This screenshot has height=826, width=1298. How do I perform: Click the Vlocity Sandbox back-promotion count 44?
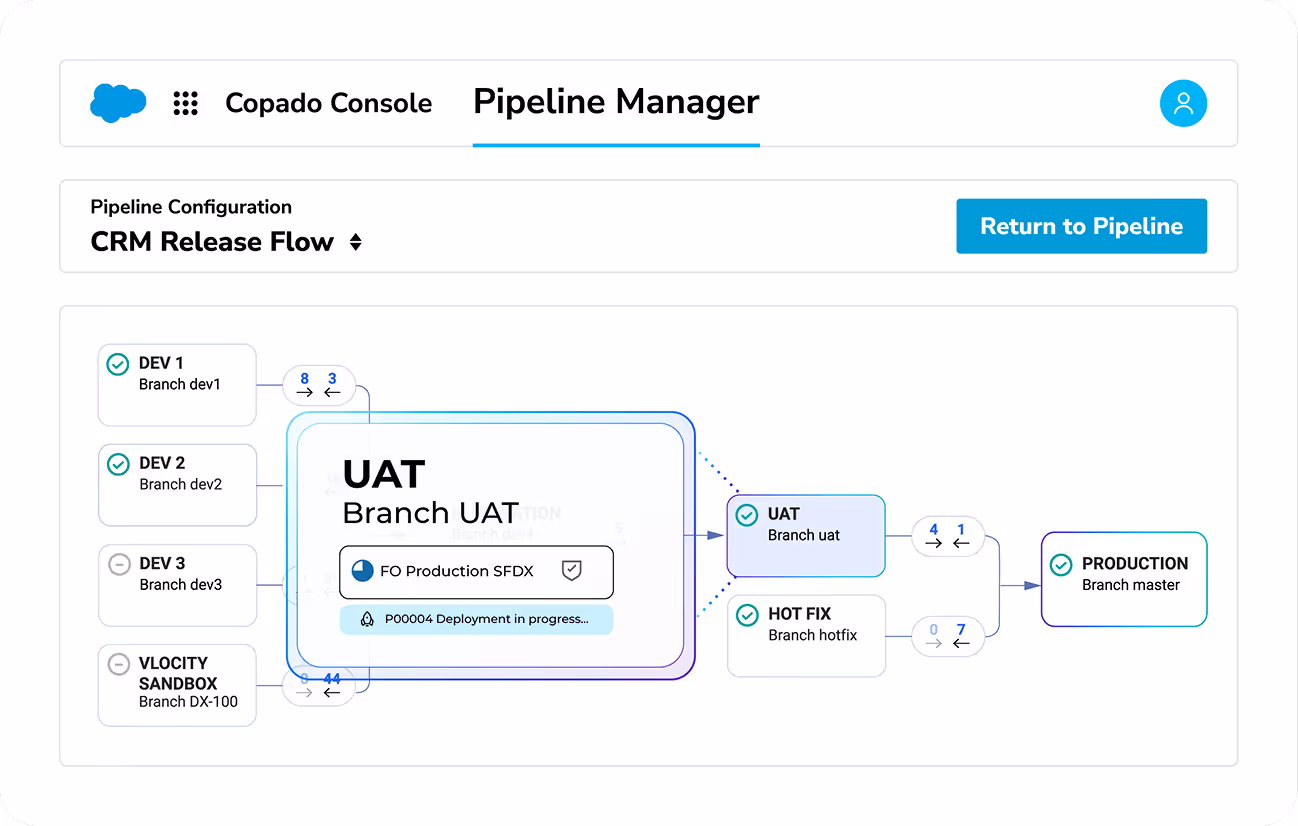(332, 679)
